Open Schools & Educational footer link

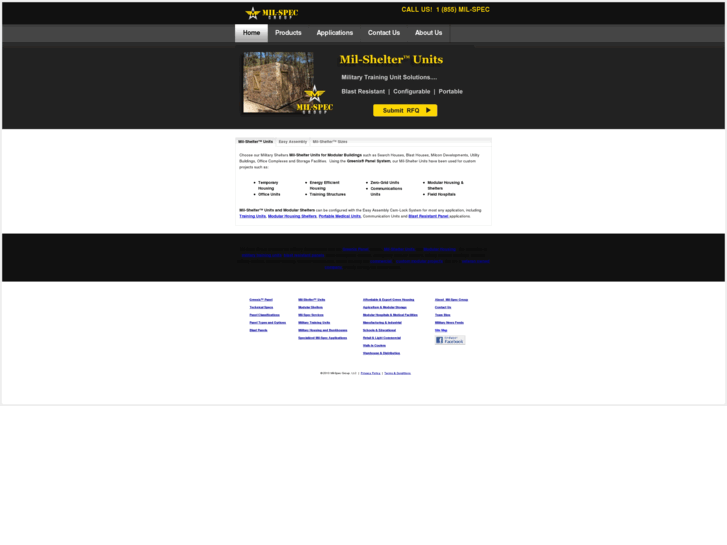(379, 330)
